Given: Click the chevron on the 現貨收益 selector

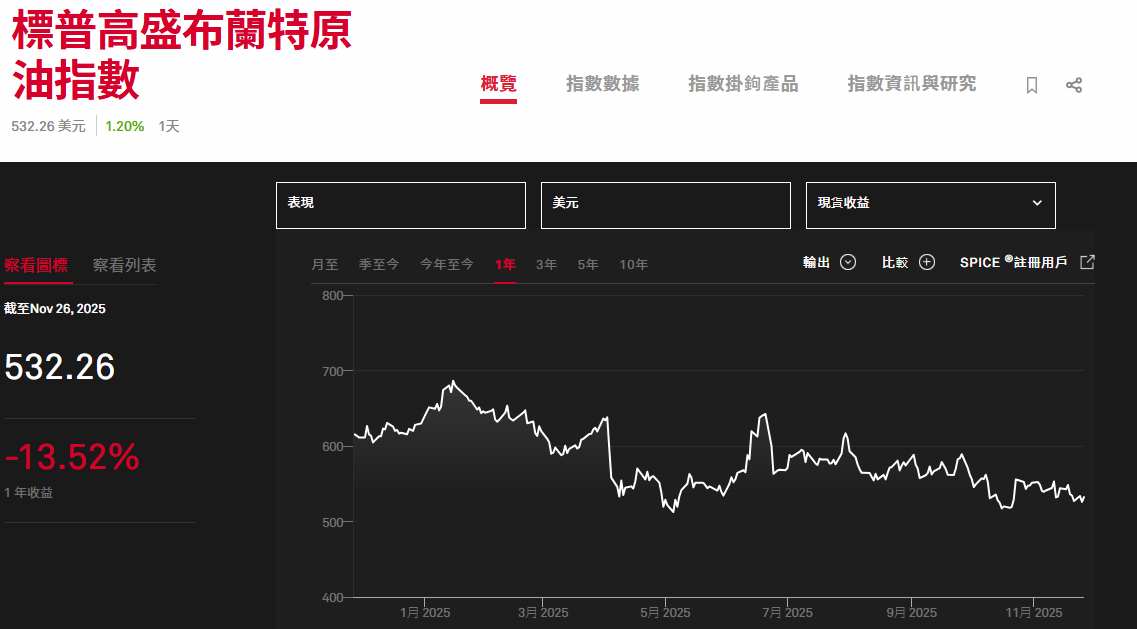Looking at the screenshot, I should tap(1037, 204).
